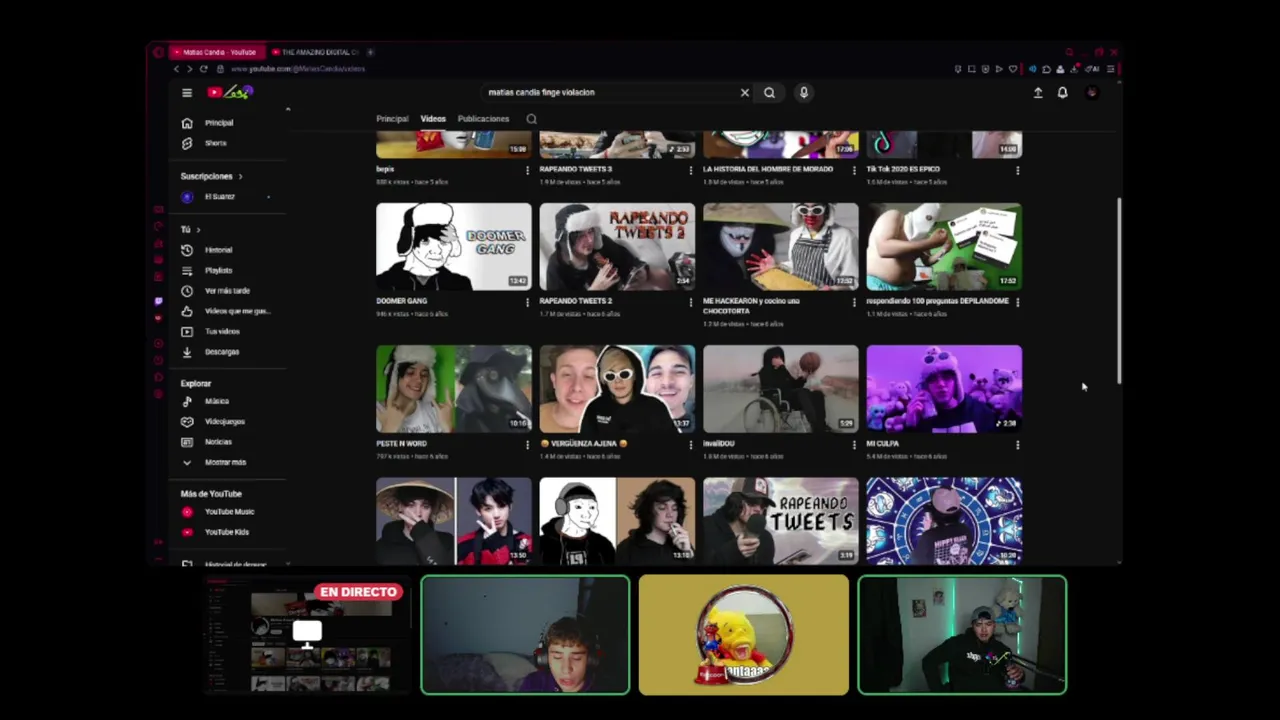
Task: Open Tus videos in the sidebar
Action: (222, 331)
